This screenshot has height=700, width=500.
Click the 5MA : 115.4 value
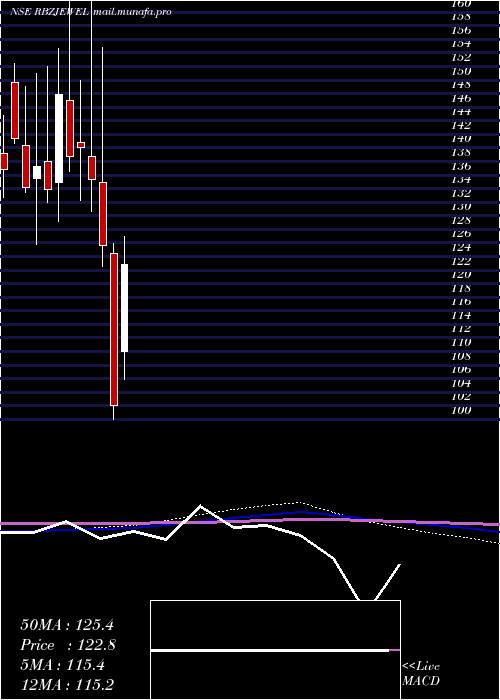coord(62,665)
